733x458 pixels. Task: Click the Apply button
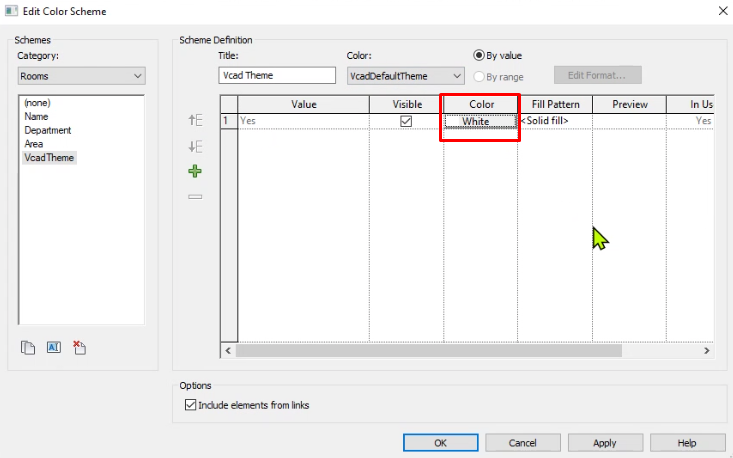(x=605, y=443)
